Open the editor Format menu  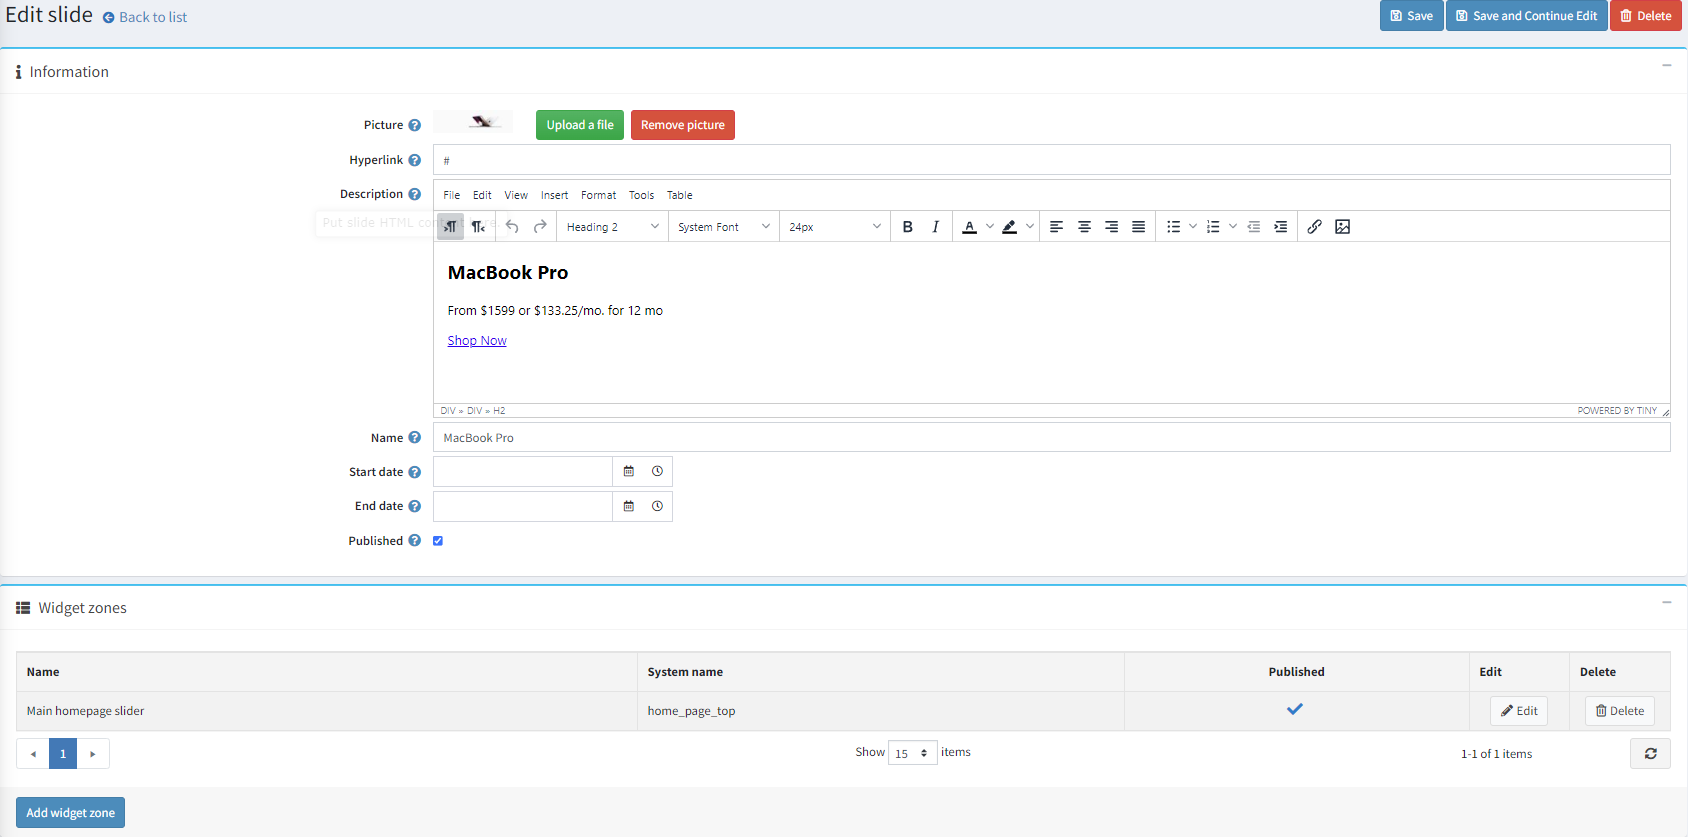tap(598, 195)
